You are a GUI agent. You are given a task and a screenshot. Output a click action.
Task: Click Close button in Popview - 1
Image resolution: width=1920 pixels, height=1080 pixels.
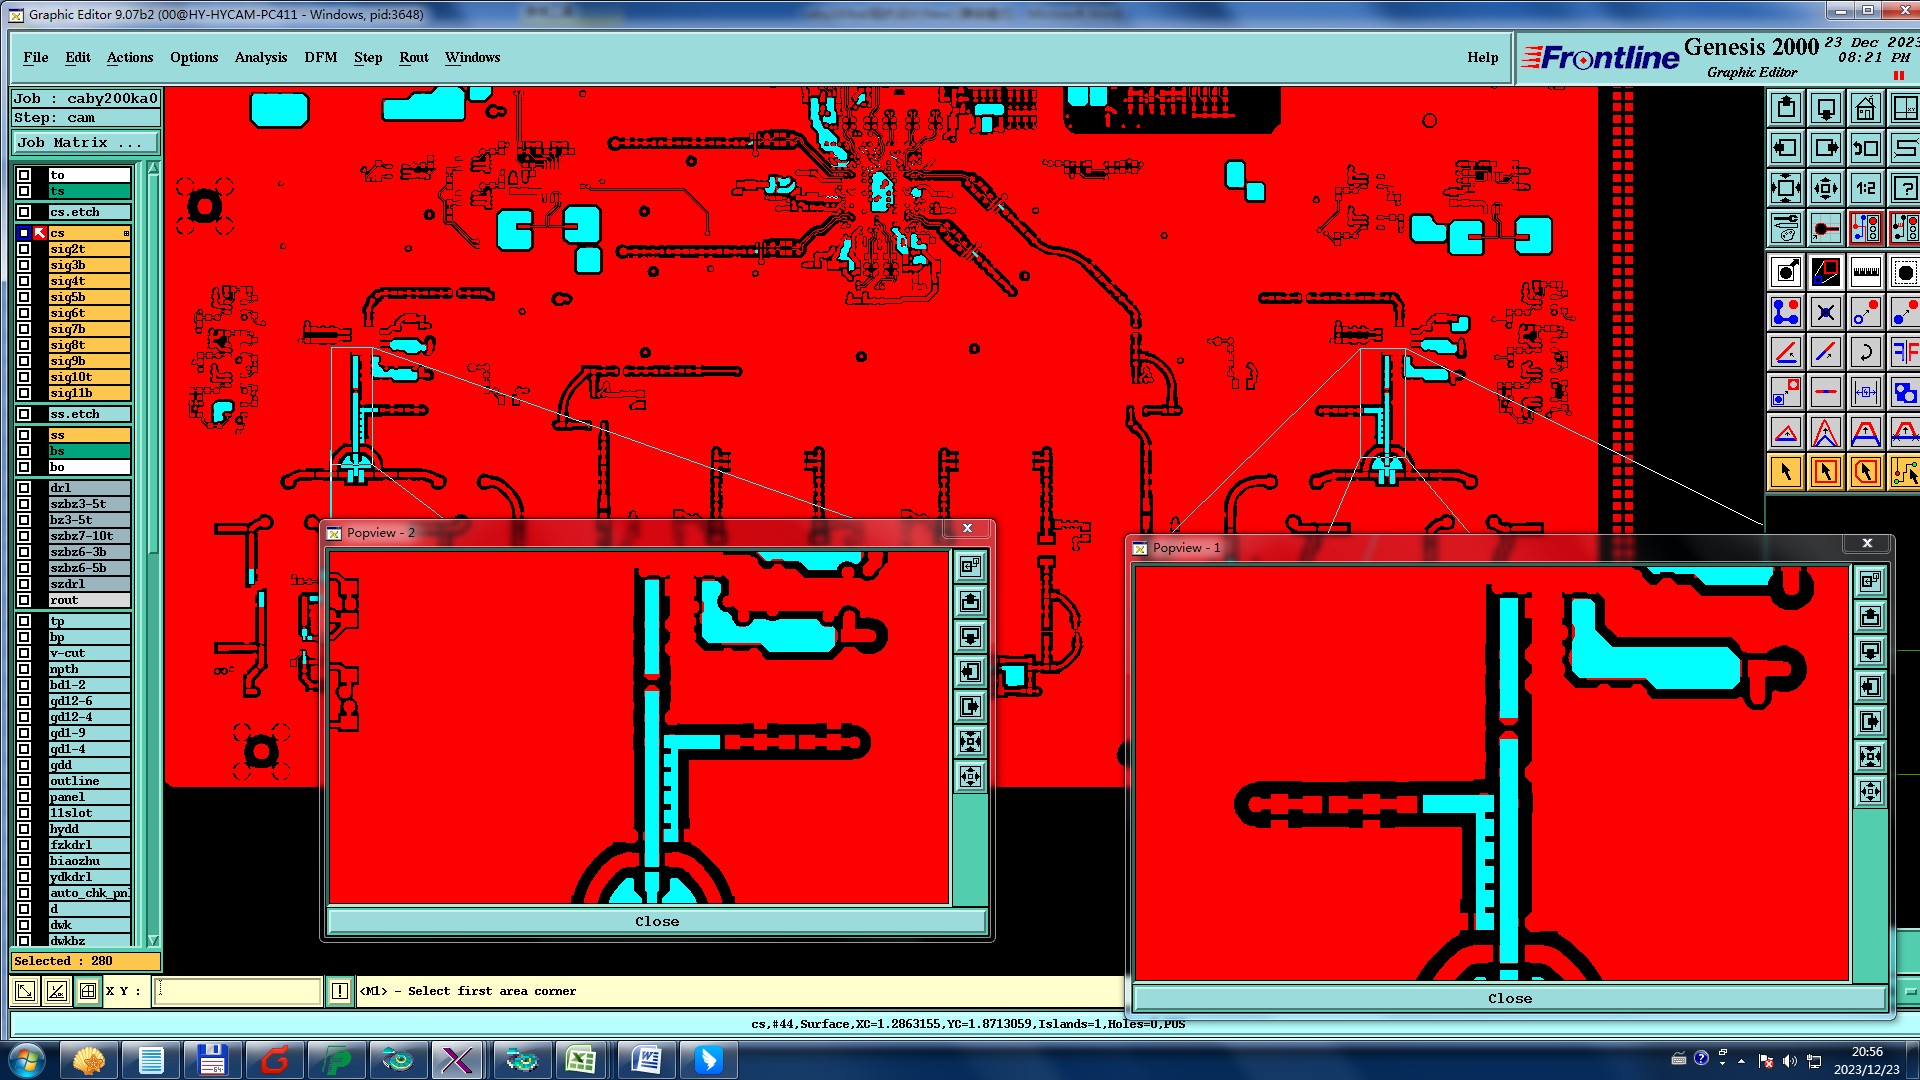click(1510, 998)
